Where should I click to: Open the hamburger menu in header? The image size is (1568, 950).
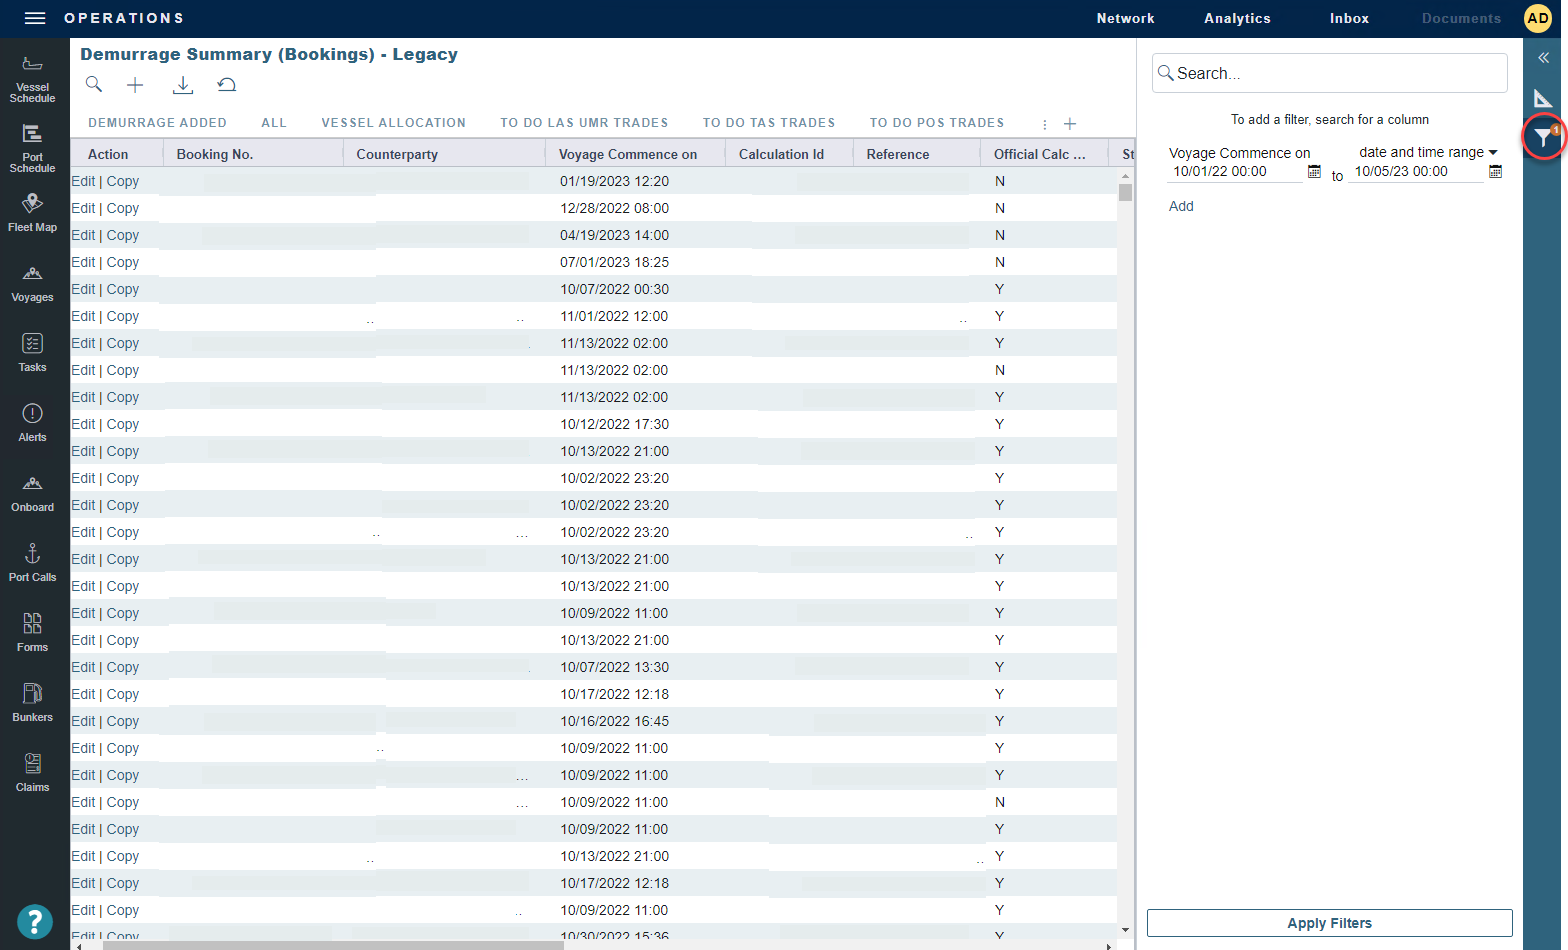(35, 18)
